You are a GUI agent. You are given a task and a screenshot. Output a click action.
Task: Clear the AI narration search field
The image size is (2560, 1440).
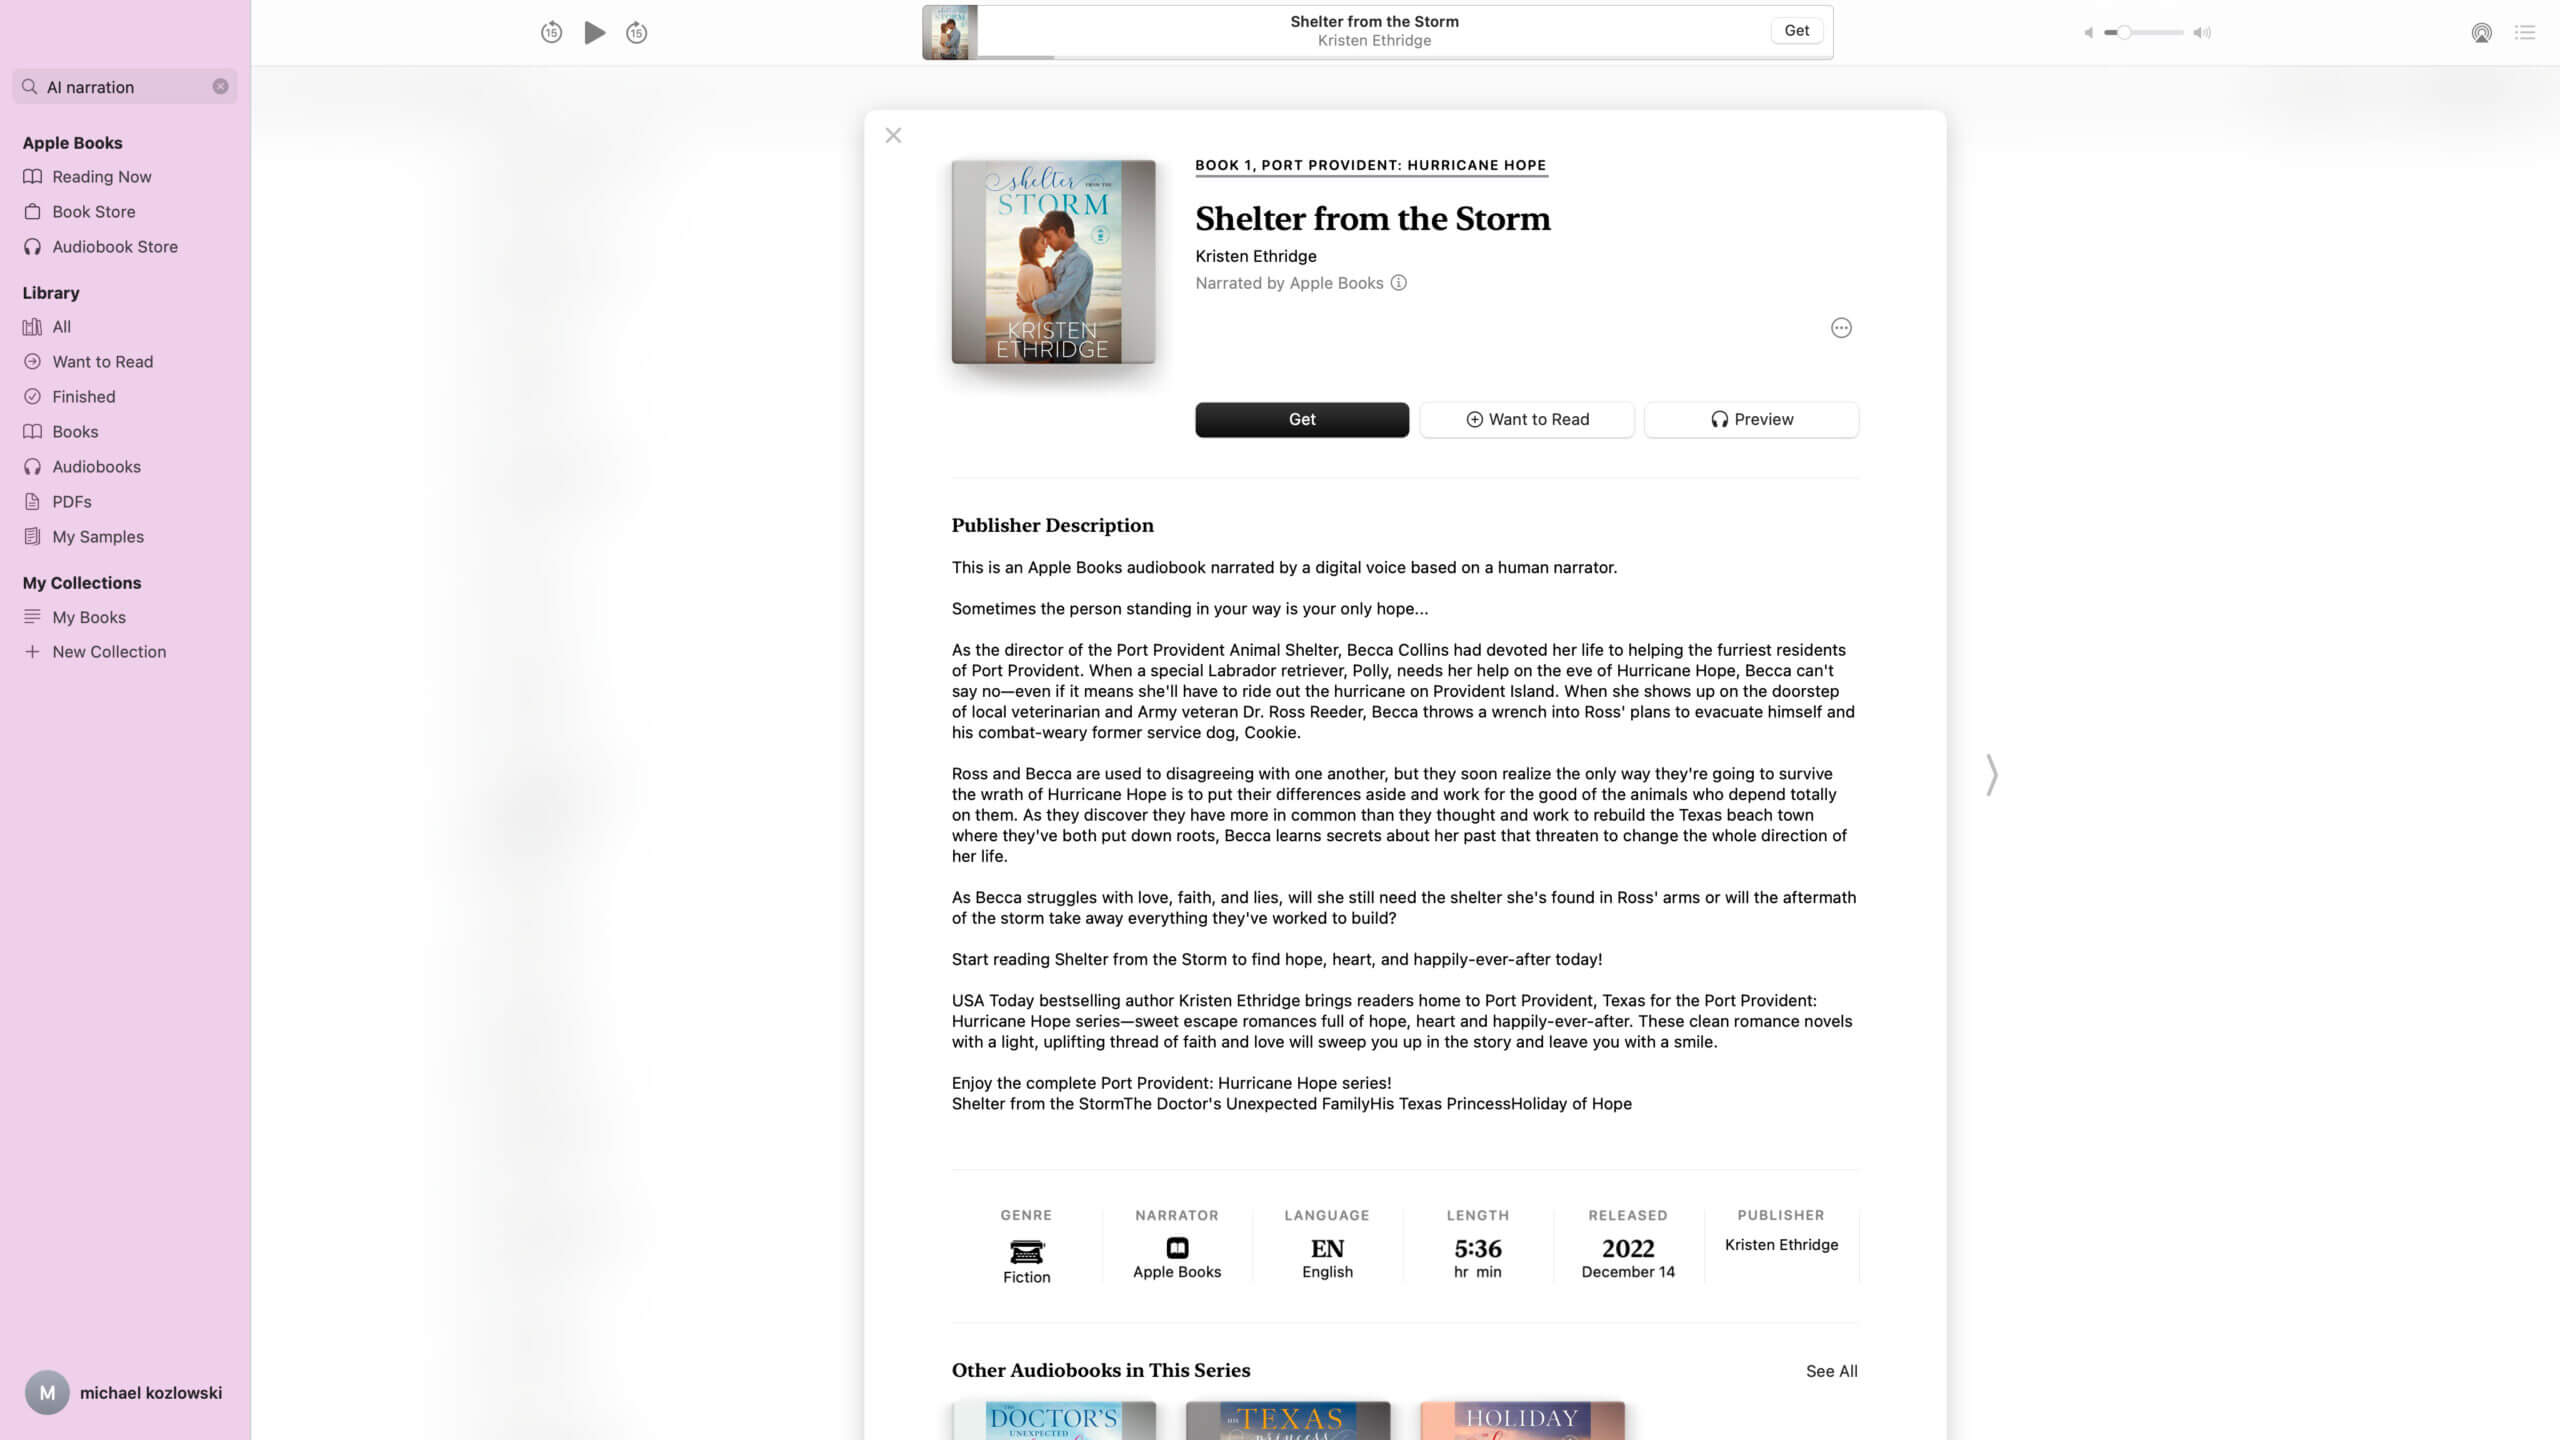pyautogui.click(x=220, y=87)
